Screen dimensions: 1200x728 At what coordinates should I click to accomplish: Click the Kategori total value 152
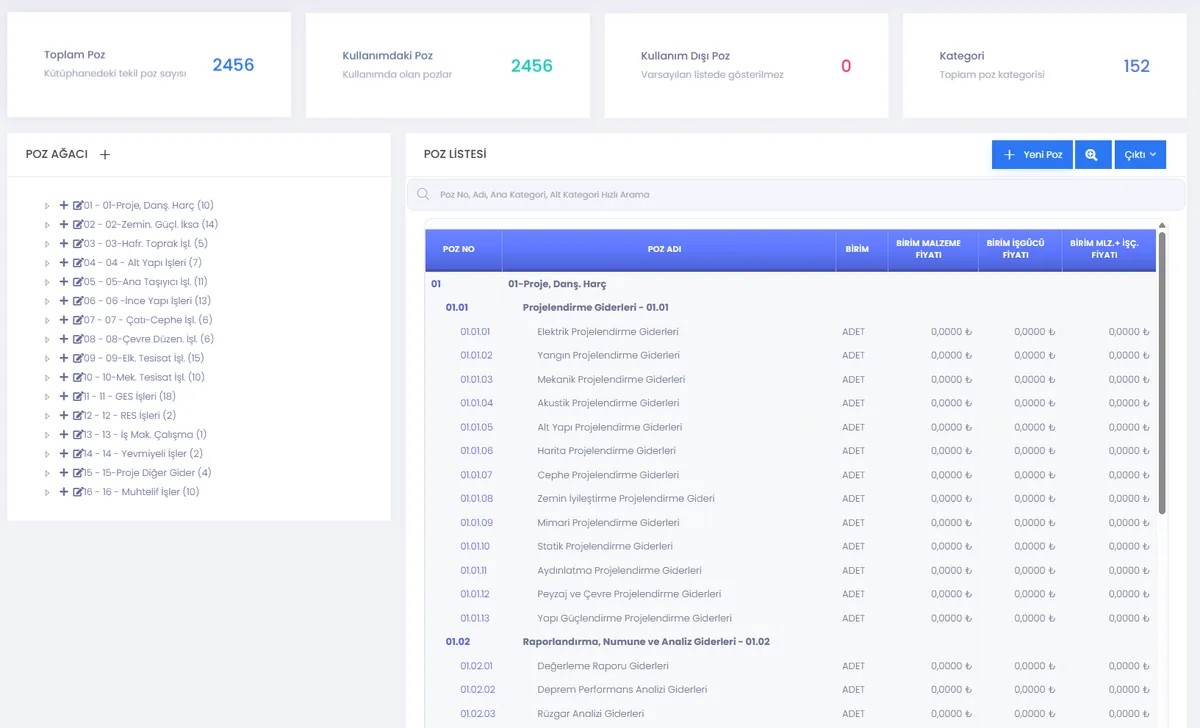1136,66
